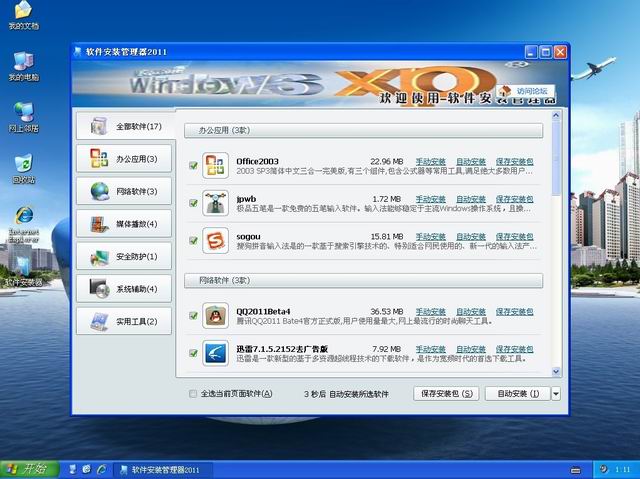Image resolution: width=640 pixels, height=479 pixels.
Task: Click the sogou input method icon
Action: 215,240
